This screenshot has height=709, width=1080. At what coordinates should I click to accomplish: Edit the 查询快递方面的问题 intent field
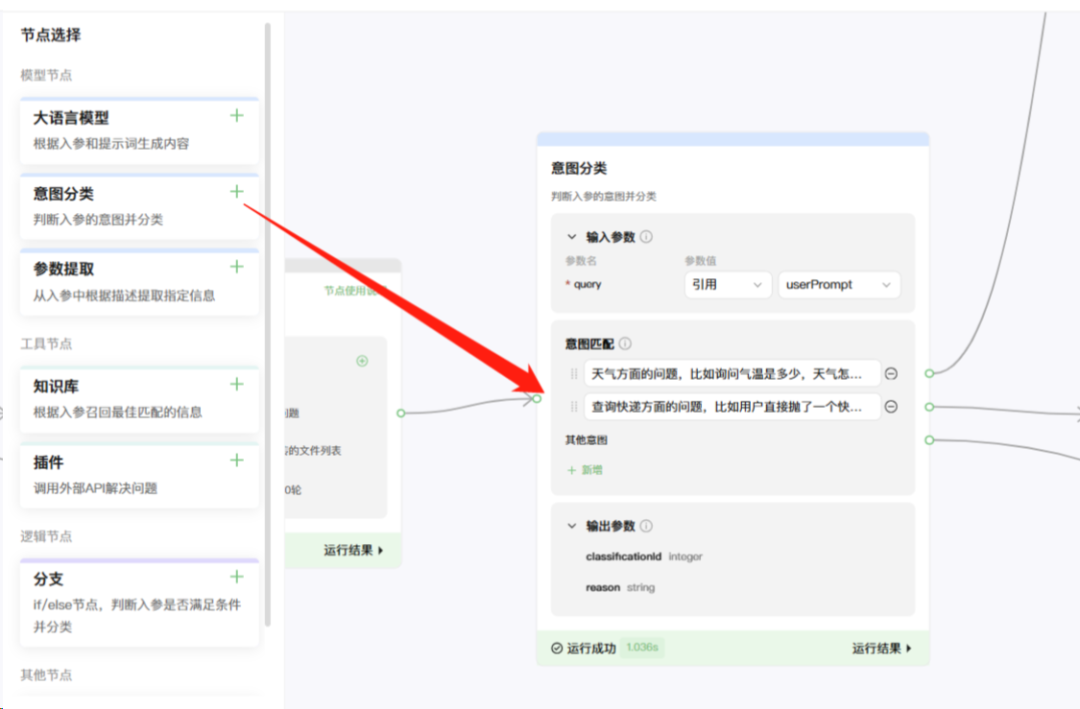pos(732,407)
